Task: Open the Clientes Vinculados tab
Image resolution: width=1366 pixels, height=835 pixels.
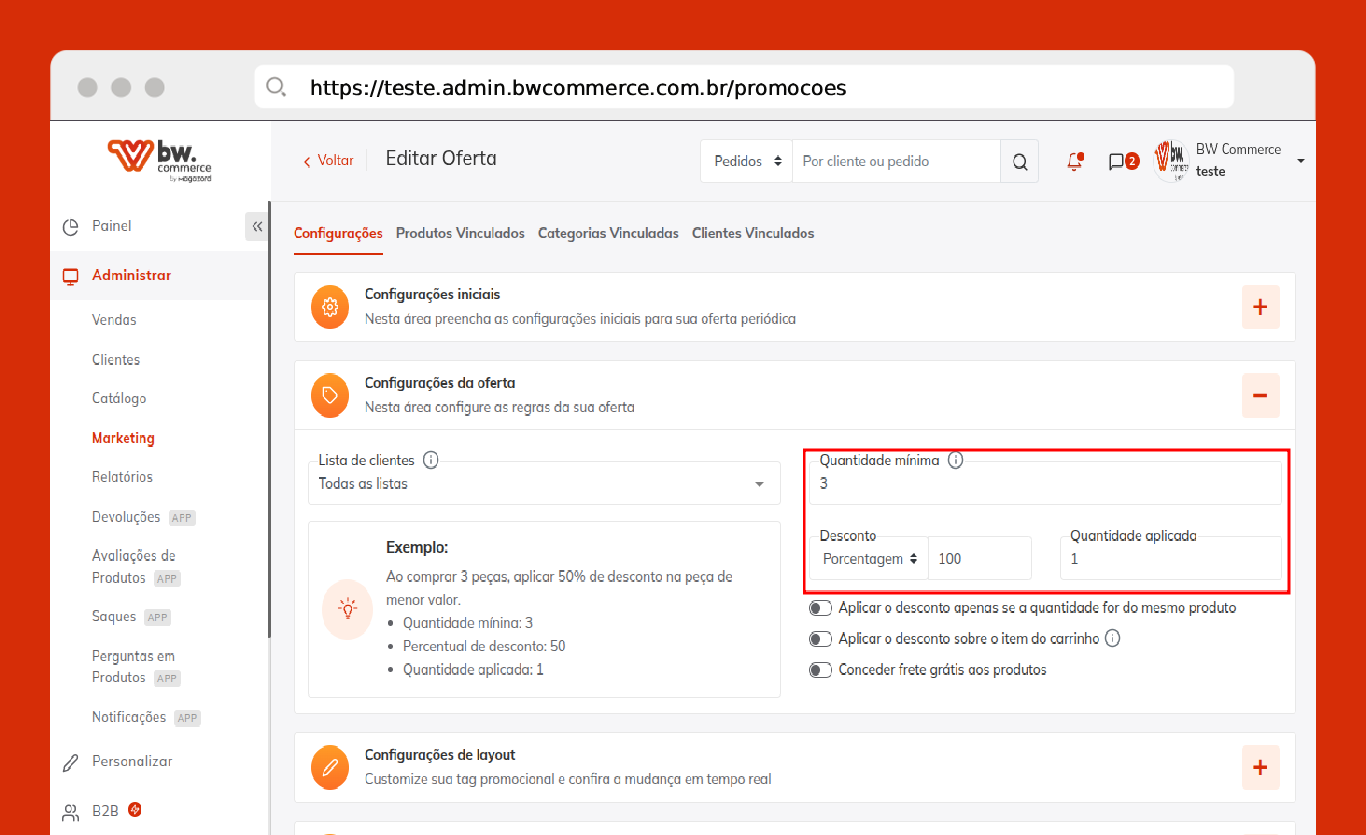Action: (753, 233)
